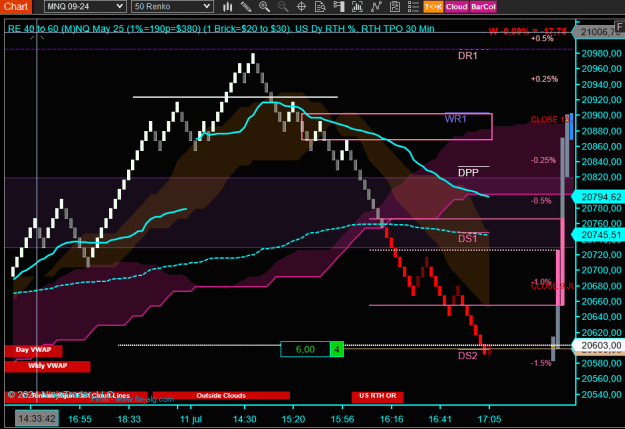Open the indicators icon
Screen dimensions: 625x429
357,6
